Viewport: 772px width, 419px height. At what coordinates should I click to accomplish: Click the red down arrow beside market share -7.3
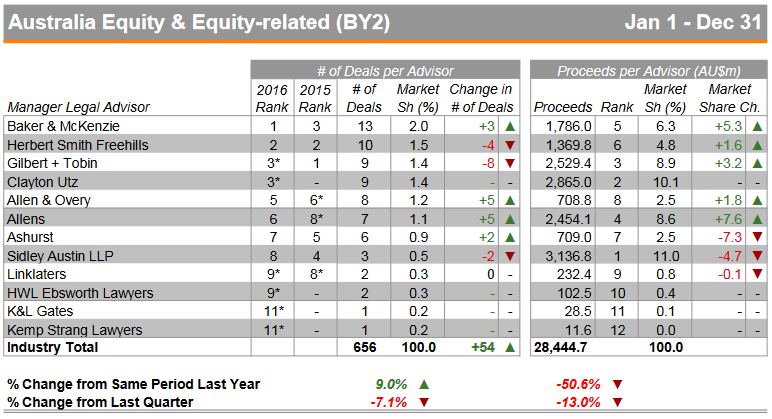coord(758,237)
